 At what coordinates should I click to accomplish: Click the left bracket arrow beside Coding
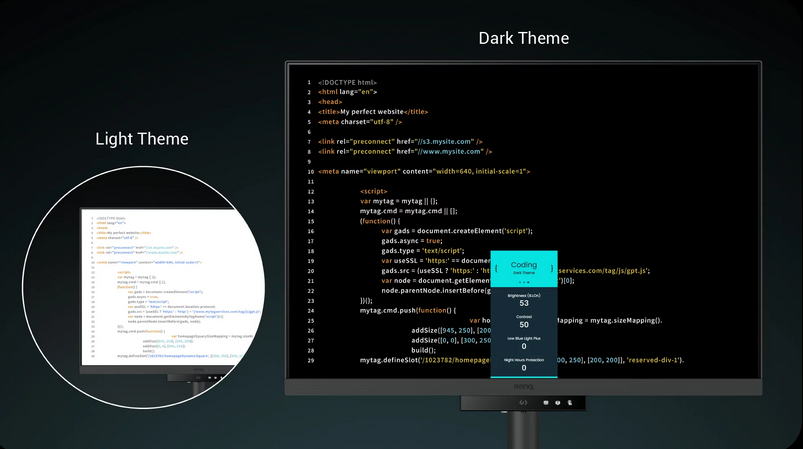point(496,268)
